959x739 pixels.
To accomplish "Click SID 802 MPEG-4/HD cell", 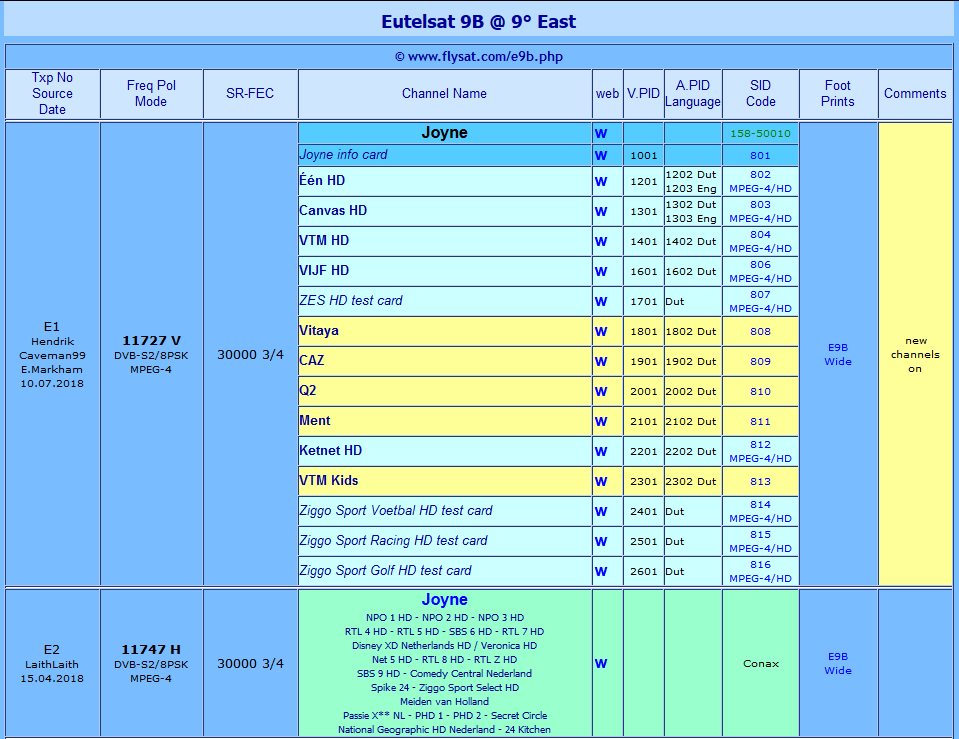I will point(760,181).
